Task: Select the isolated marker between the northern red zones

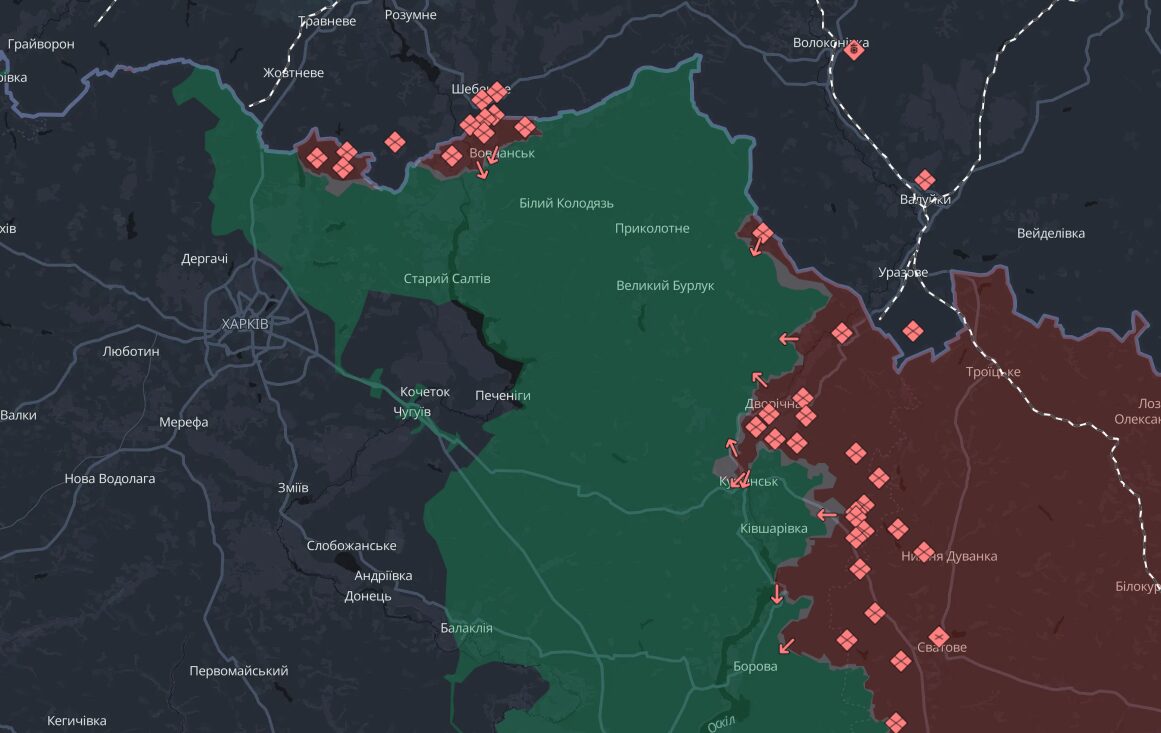Action: point(395,141)
